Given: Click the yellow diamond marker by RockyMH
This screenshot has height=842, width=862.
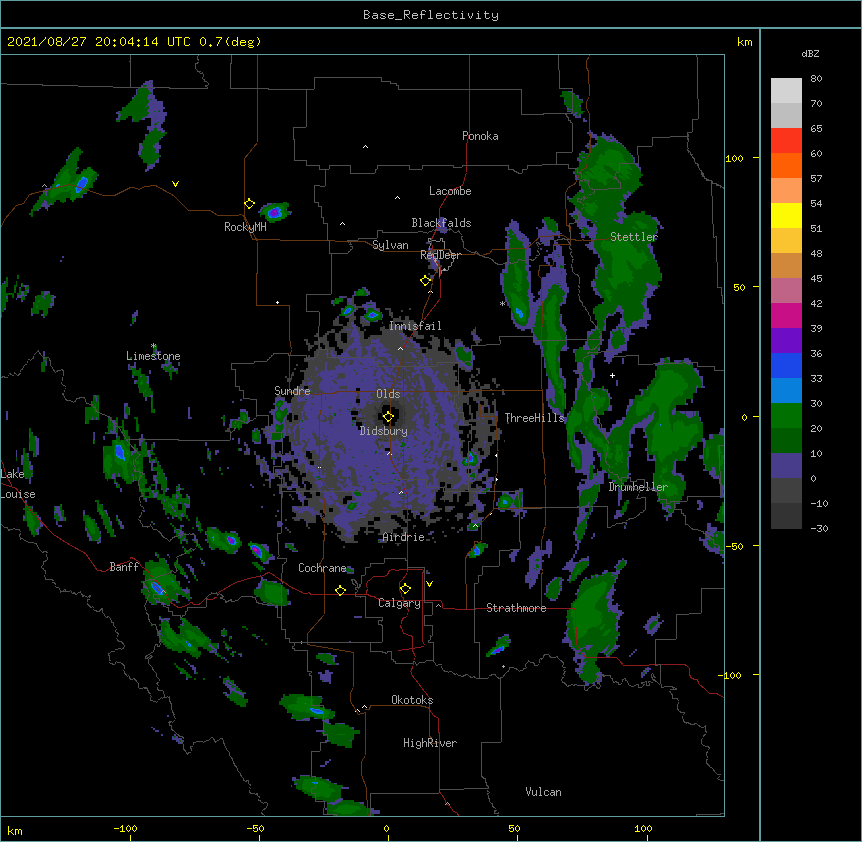Looking at the screenshot, I should [249, 204].
